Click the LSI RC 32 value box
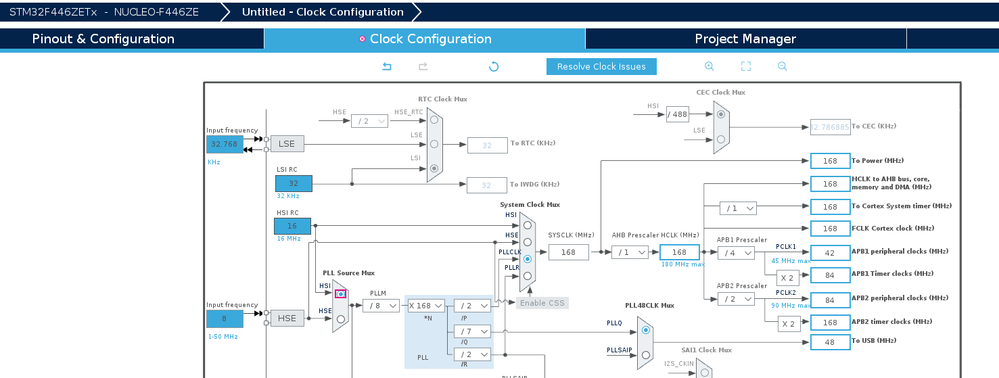The image size is (999, 378). pos(294,184)
